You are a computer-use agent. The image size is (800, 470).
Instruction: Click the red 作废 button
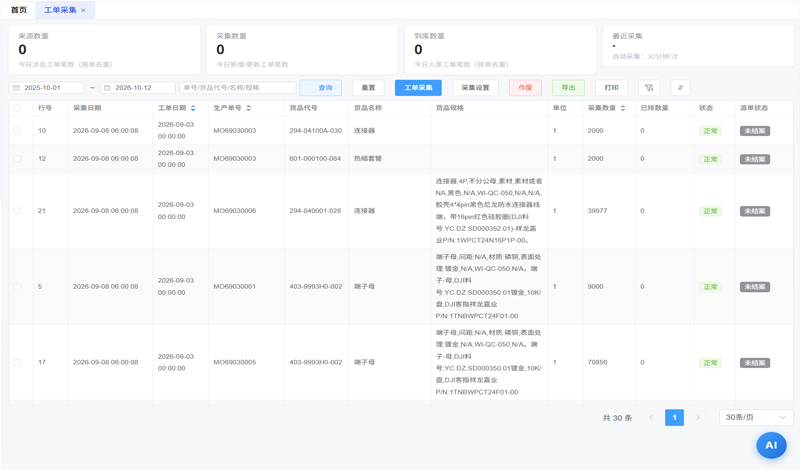click(x=525, y=88)
